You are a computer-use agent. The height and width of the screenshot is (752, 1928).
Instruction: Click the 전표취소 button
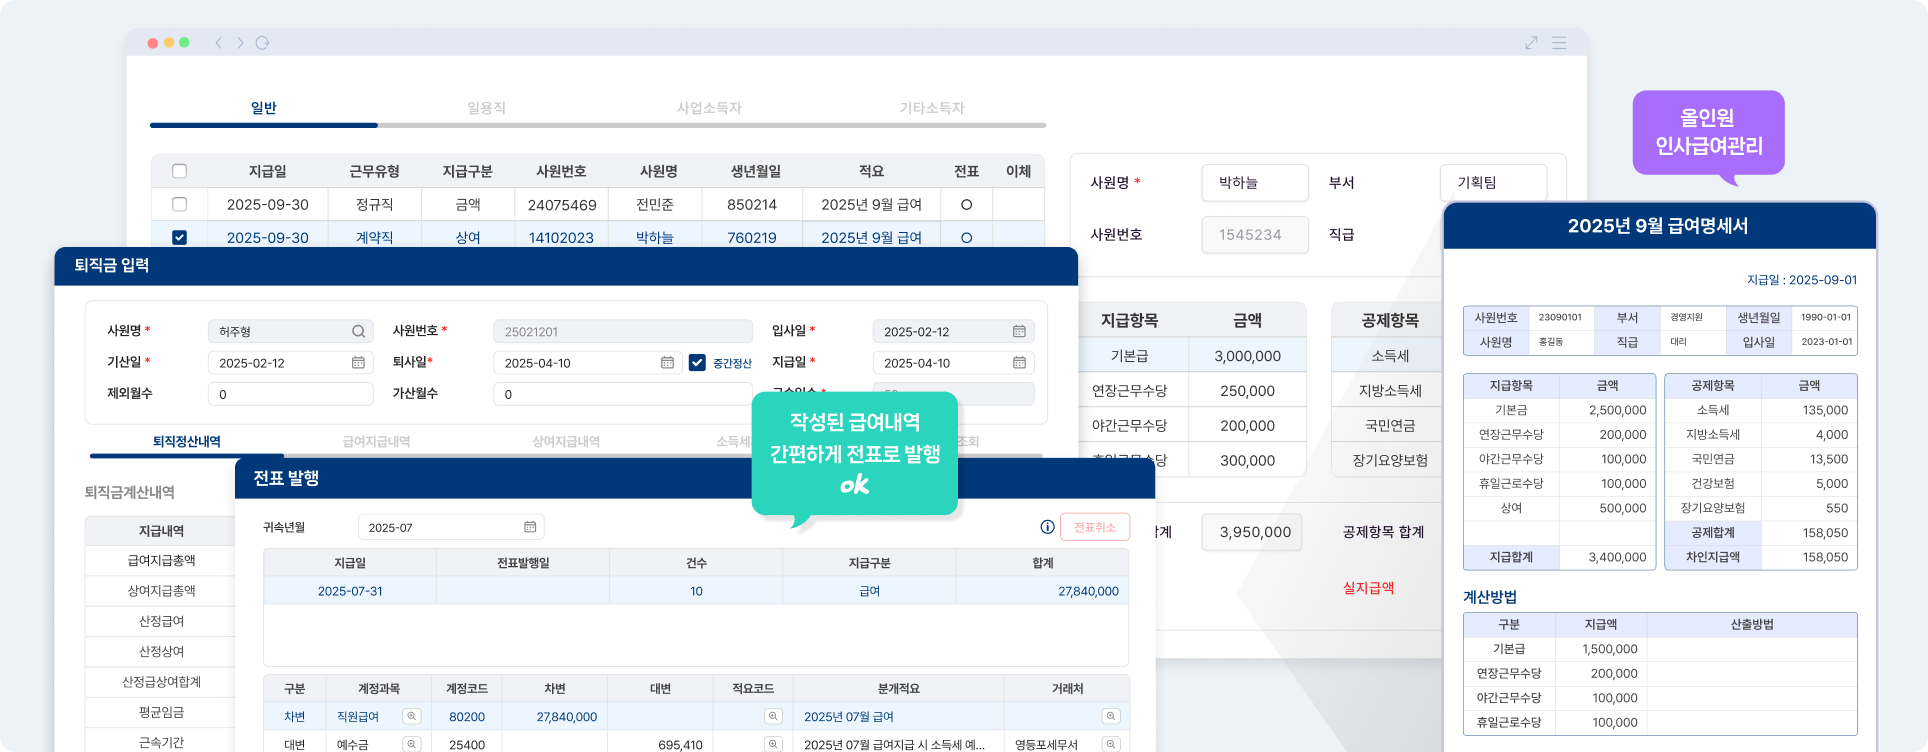click(x=1095, y=527)
